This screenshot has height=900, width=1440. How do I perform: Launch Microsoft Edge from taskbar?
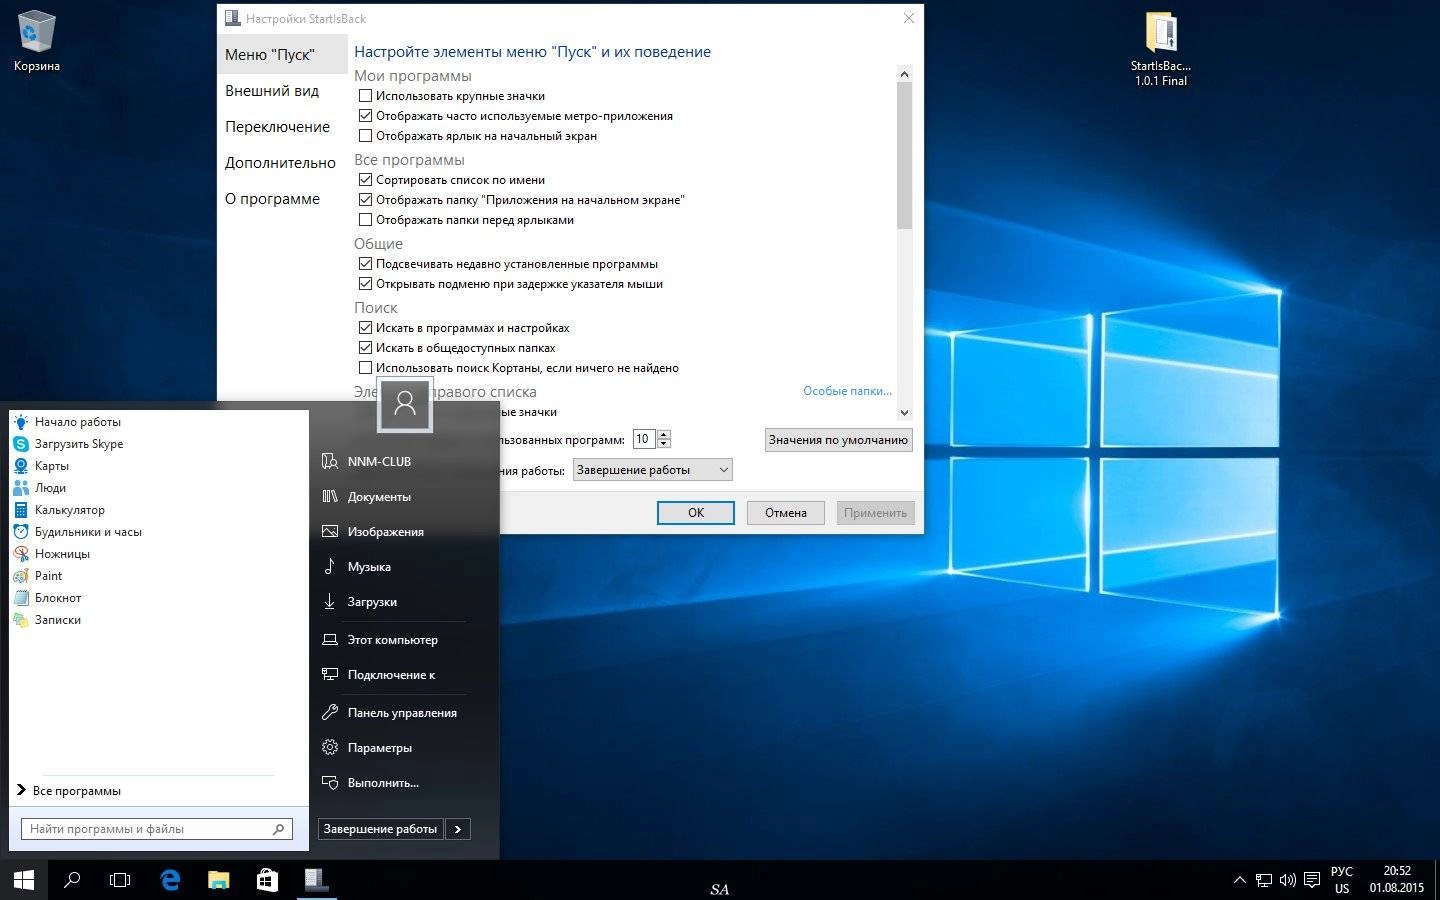(170, 880)
